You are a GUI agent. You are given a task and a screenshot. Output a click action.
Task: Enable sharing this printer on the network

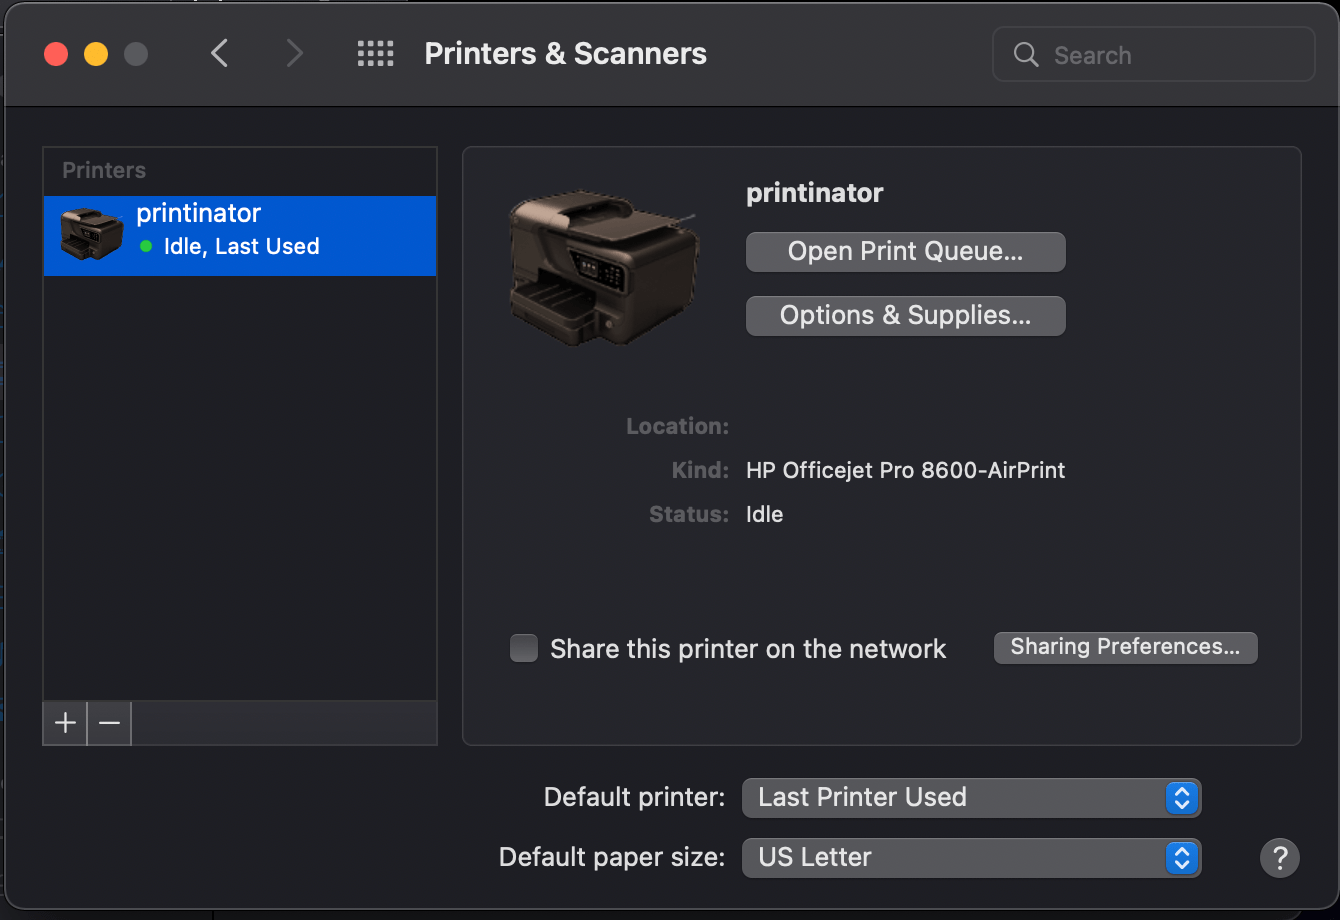click(523, 648)
